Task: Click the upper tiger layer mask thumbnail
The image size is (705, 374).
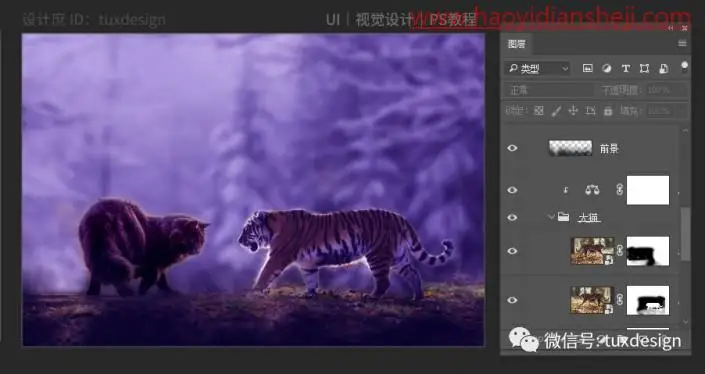Action: 648,251
